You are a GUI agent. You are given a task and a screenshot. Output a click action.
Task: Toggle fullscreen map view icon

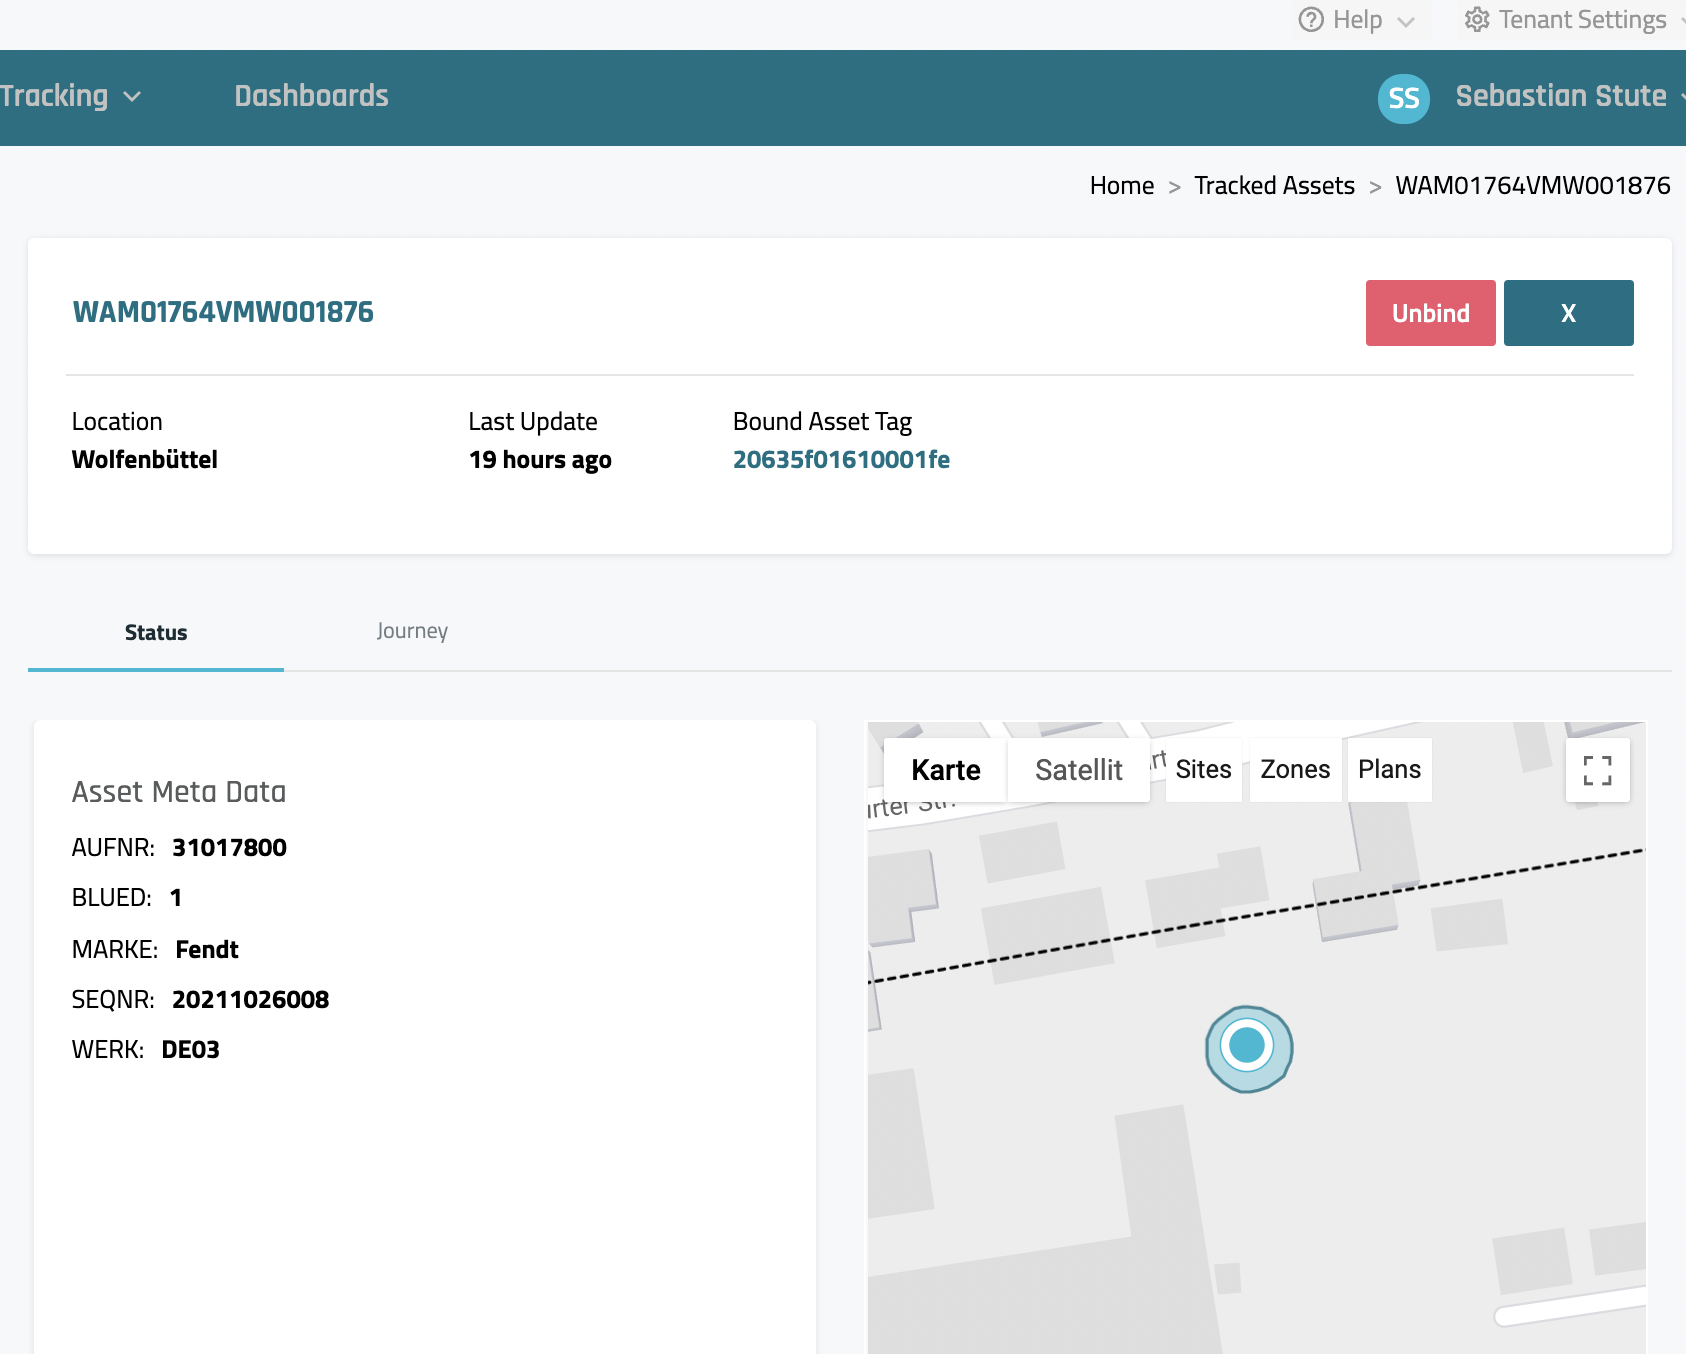(x=1597, y=770)
